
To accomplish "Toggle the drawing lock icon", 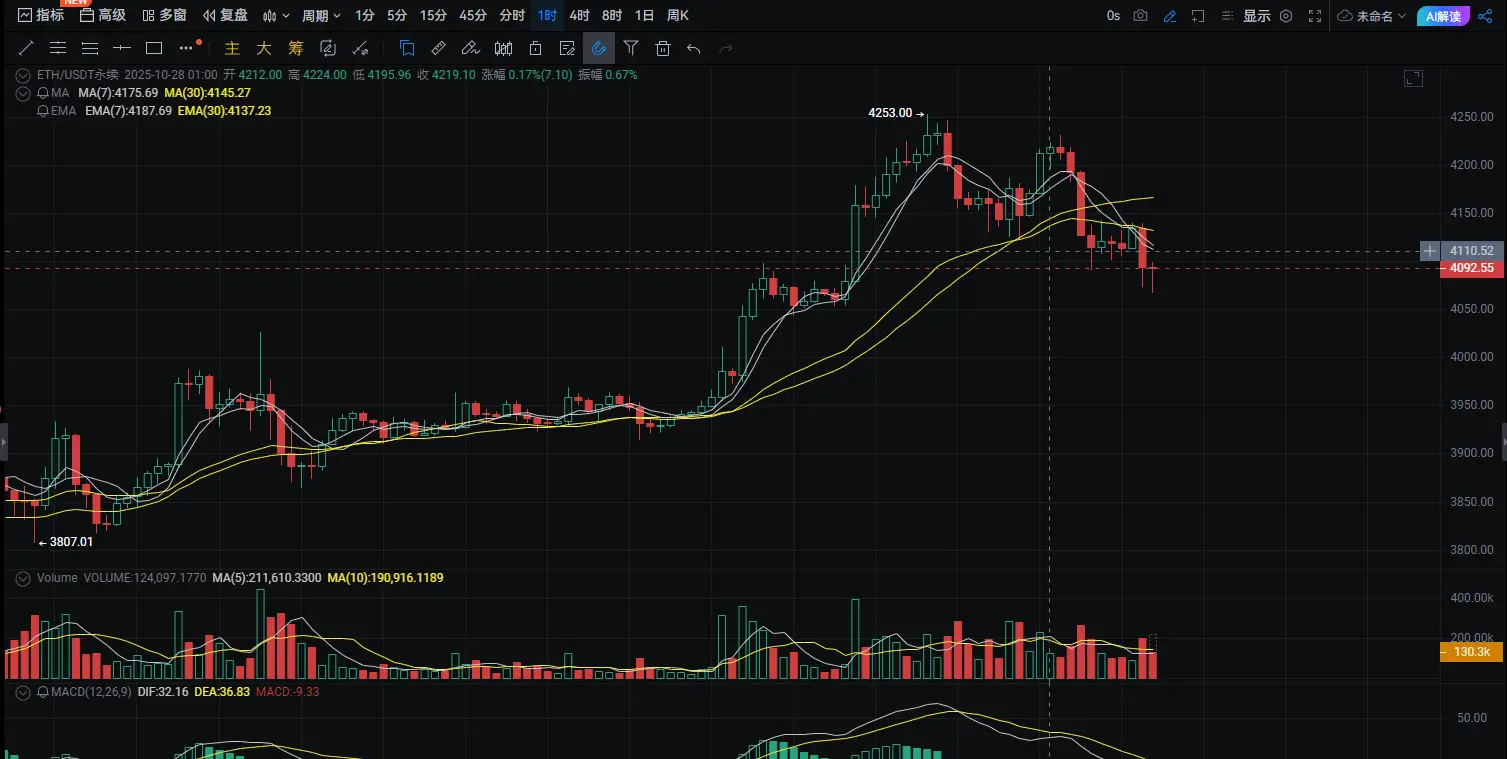I will click(x=535, y=48).
